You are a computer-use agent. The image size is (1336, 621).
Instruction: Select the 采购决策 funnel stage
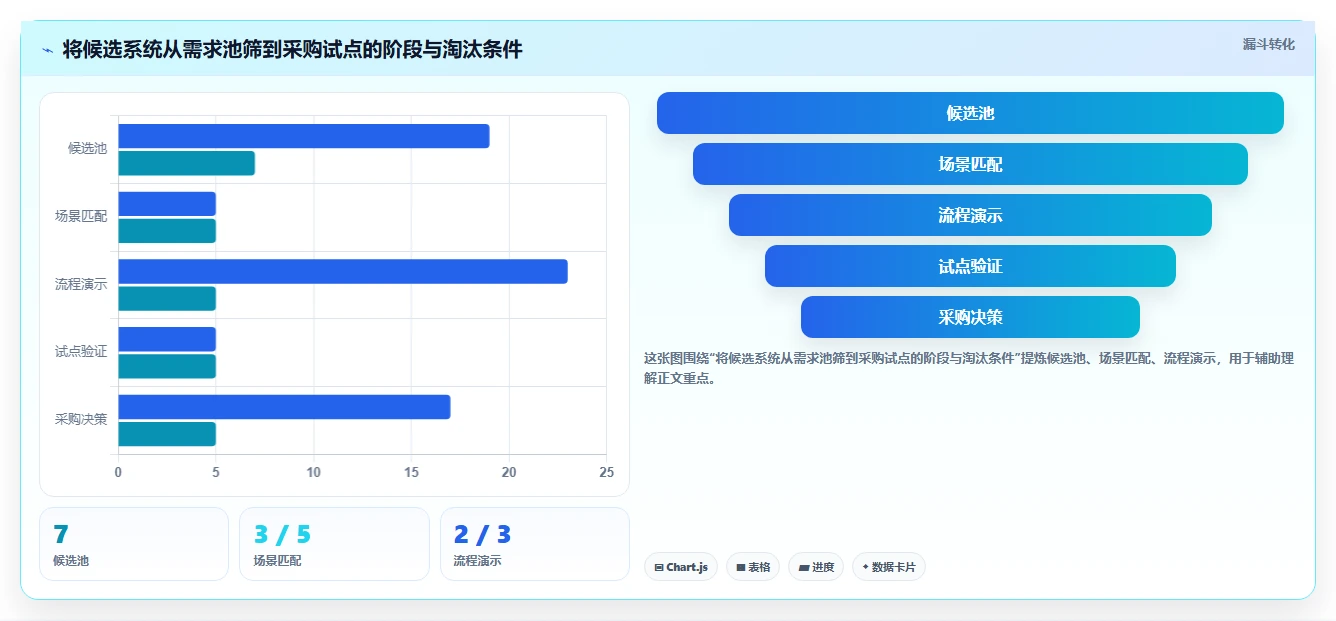(970, 317)
